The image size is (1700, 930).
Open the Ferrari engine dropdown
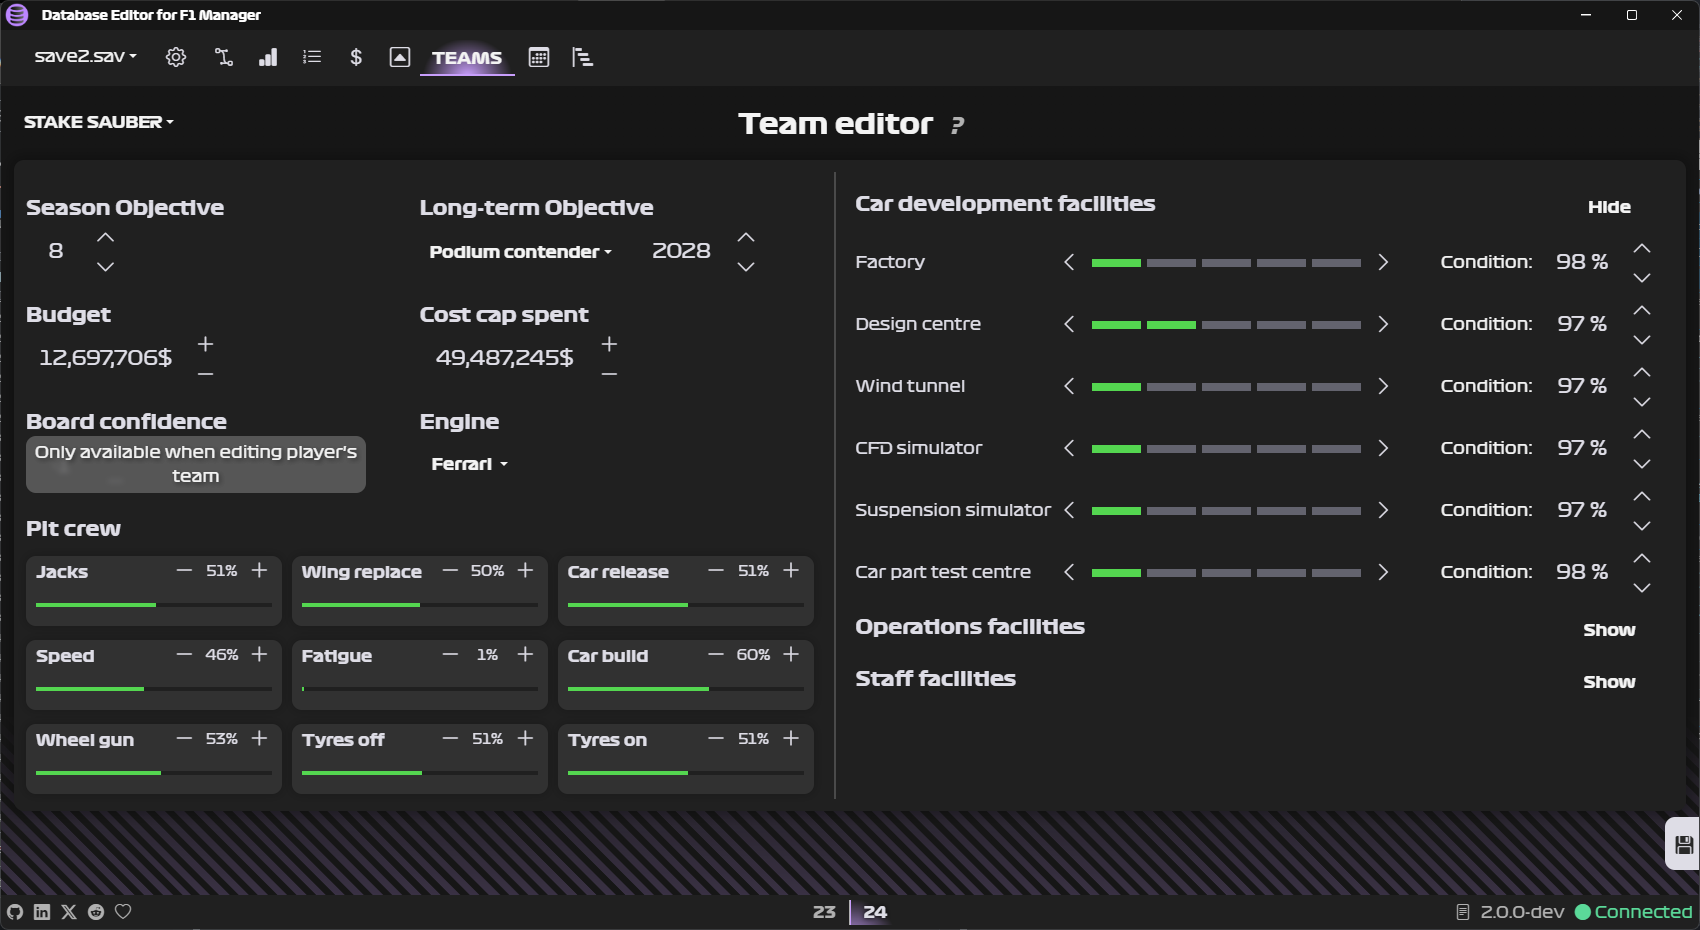469,464
